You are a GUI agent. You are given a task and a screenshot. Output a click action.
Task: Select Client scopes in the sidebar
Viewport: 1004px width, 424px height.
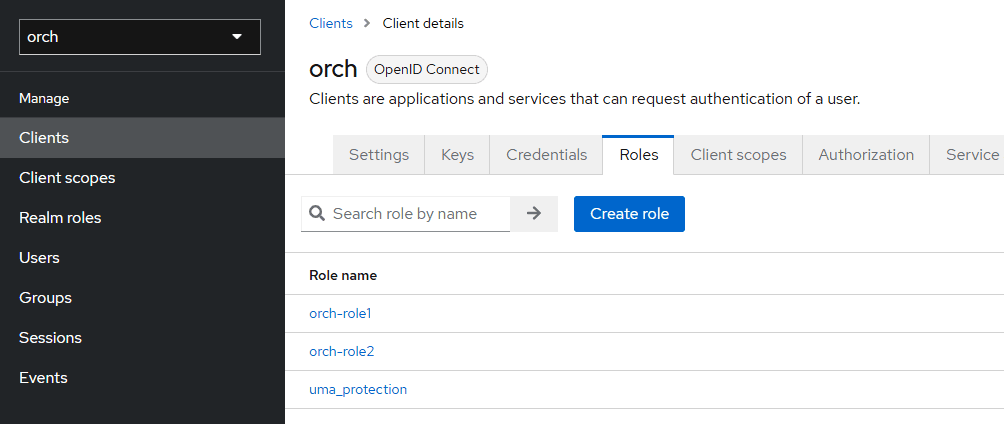[x=67, y=178]
